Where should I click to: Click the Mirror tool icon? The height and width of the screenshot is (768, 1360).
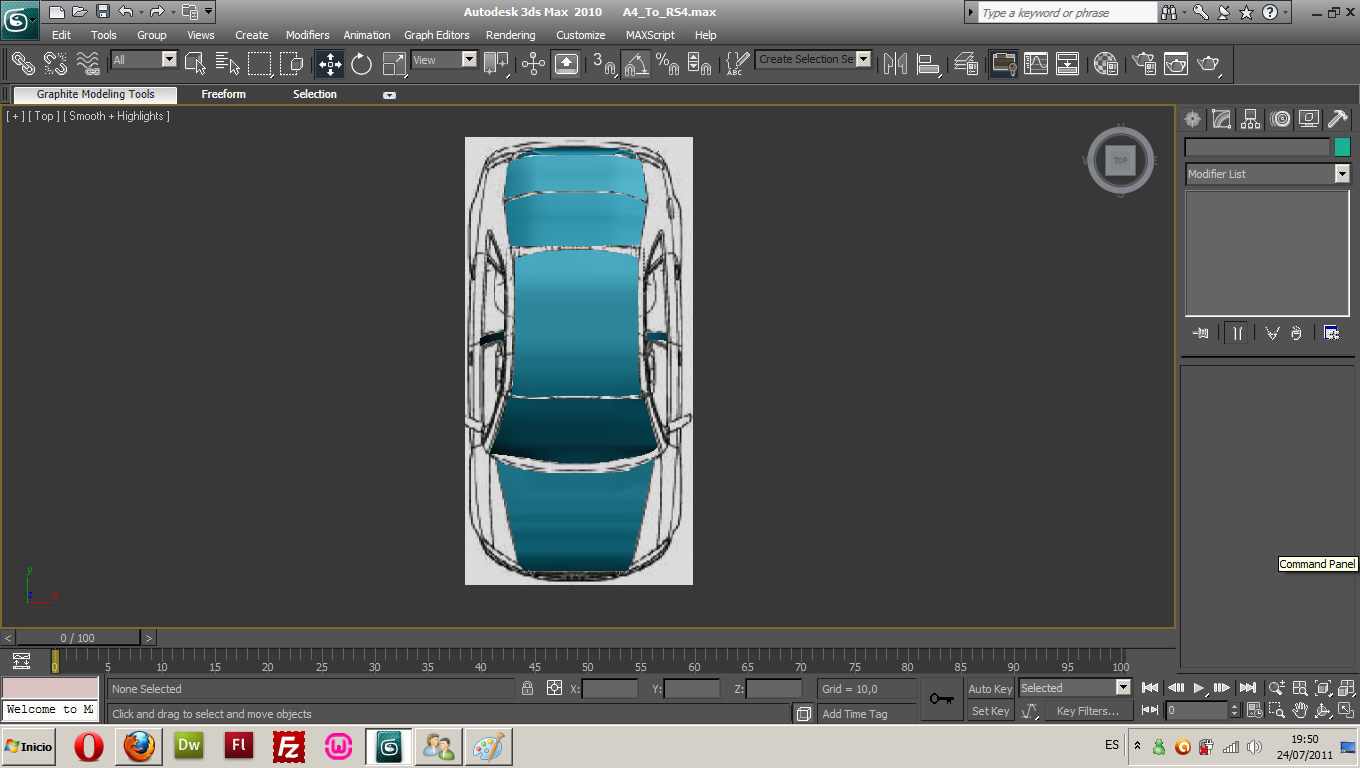pyautogui.click(x=895, y=64)
